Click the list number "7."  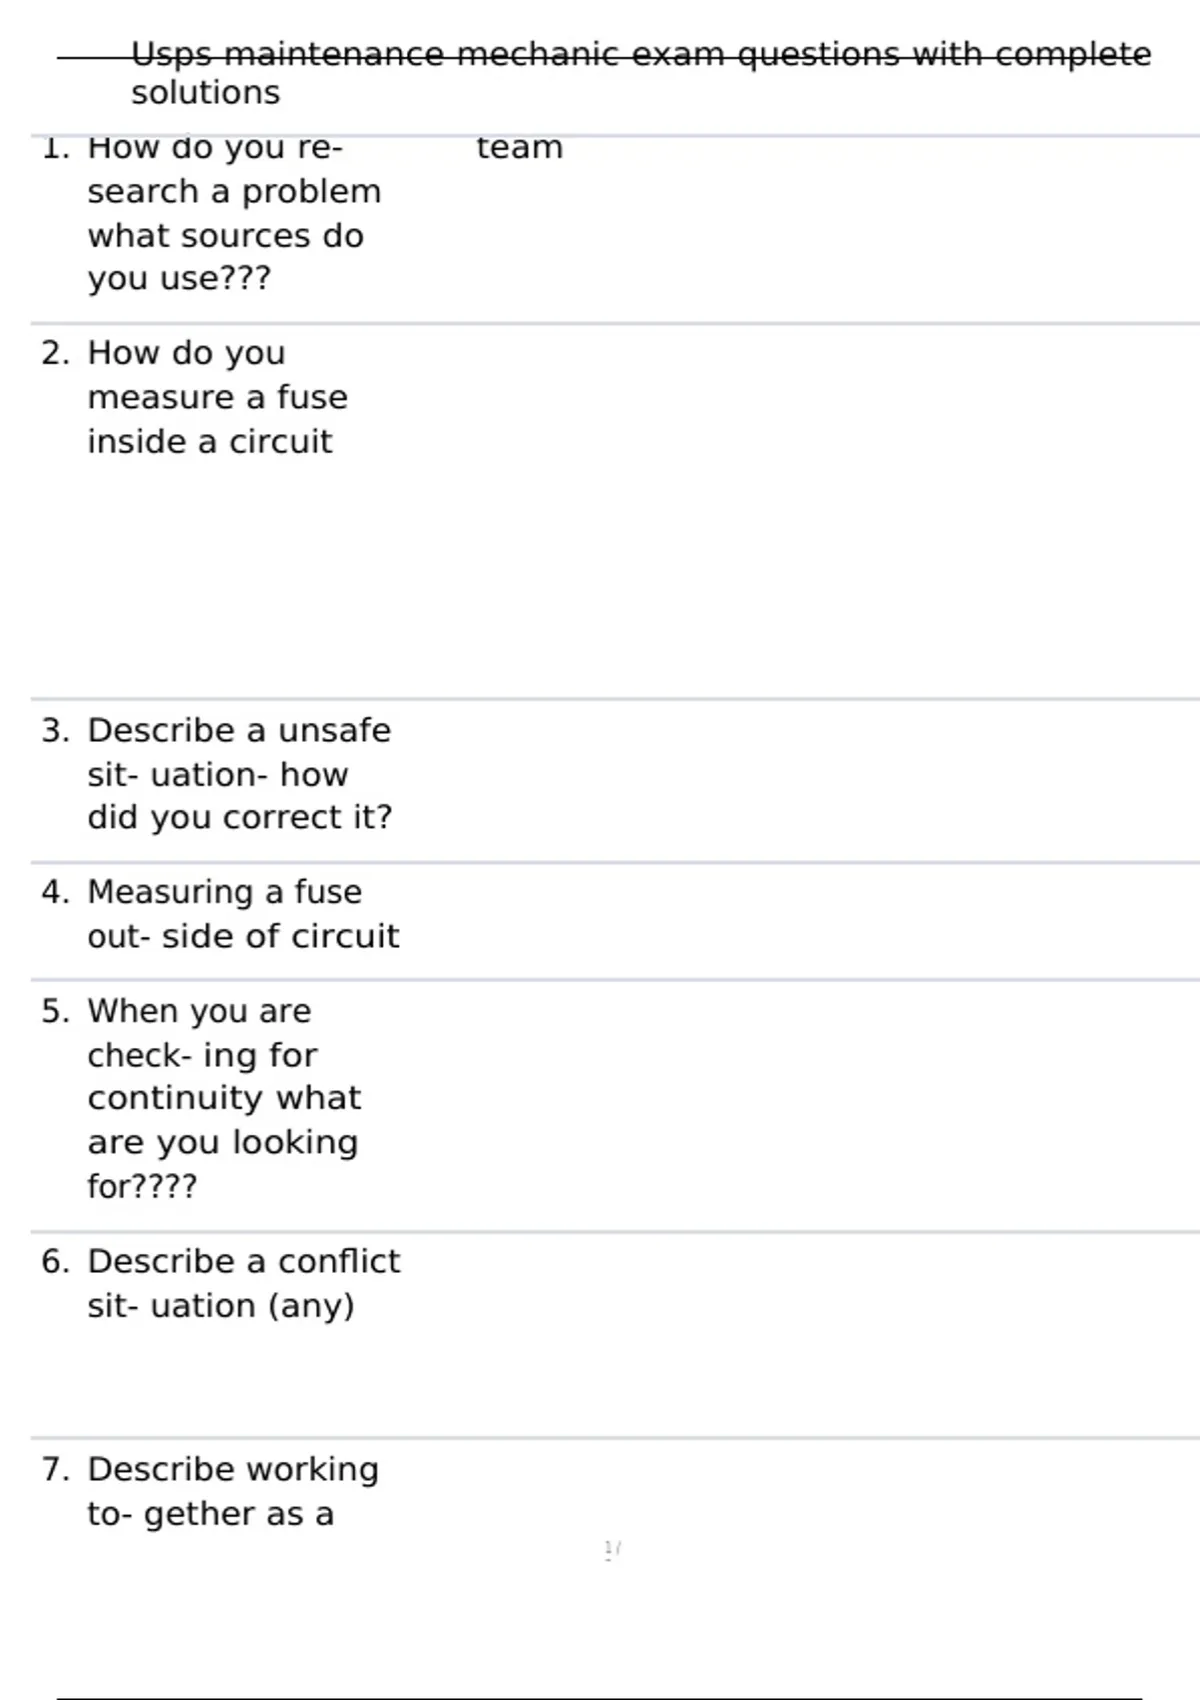point(55,1470)
